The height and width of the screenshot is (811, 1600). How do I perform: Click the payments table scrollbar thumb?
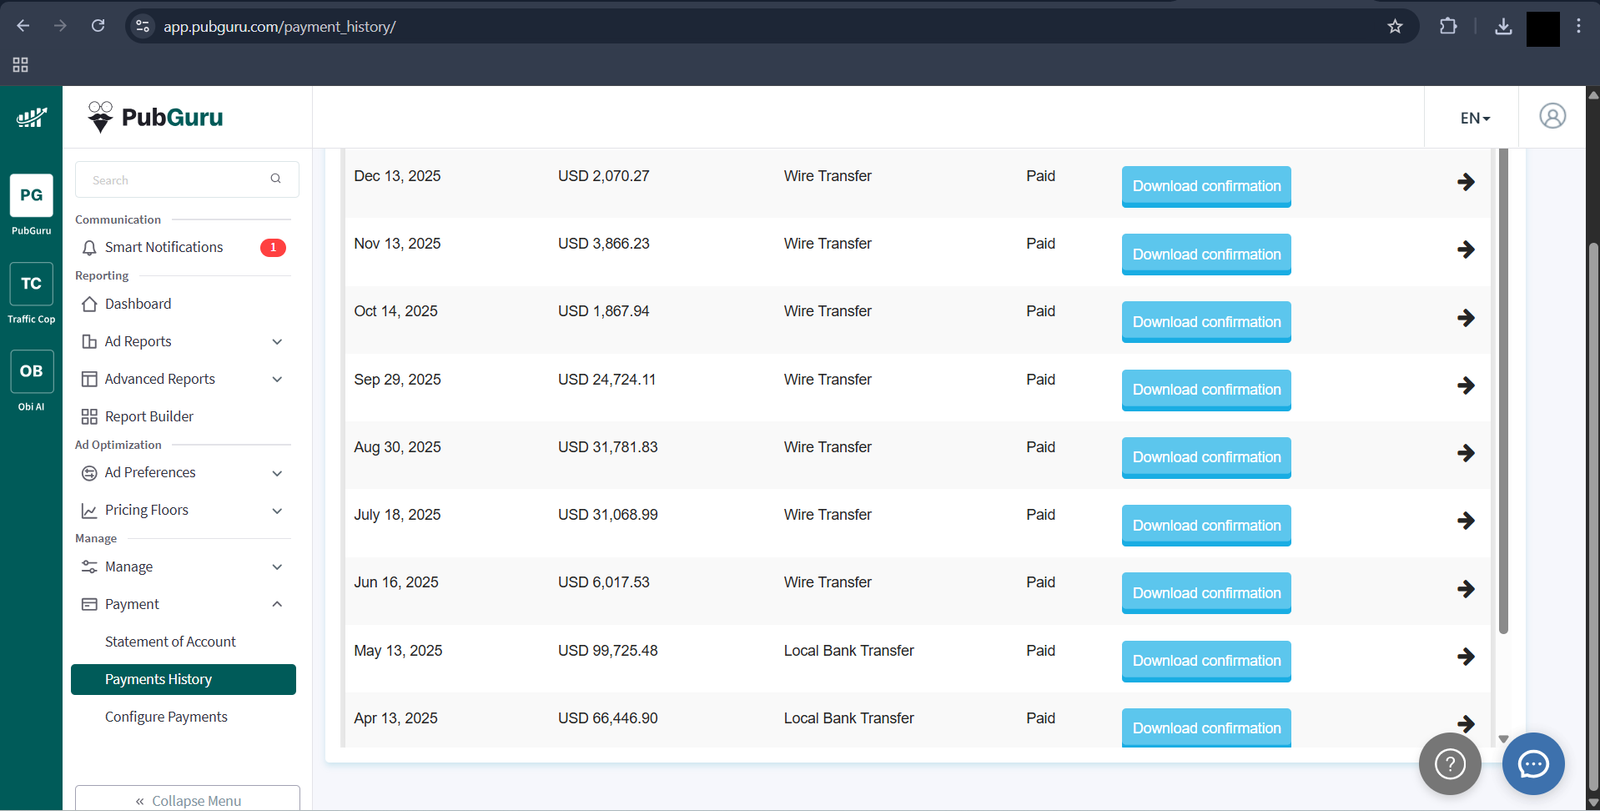click(x=1503, y=390)
